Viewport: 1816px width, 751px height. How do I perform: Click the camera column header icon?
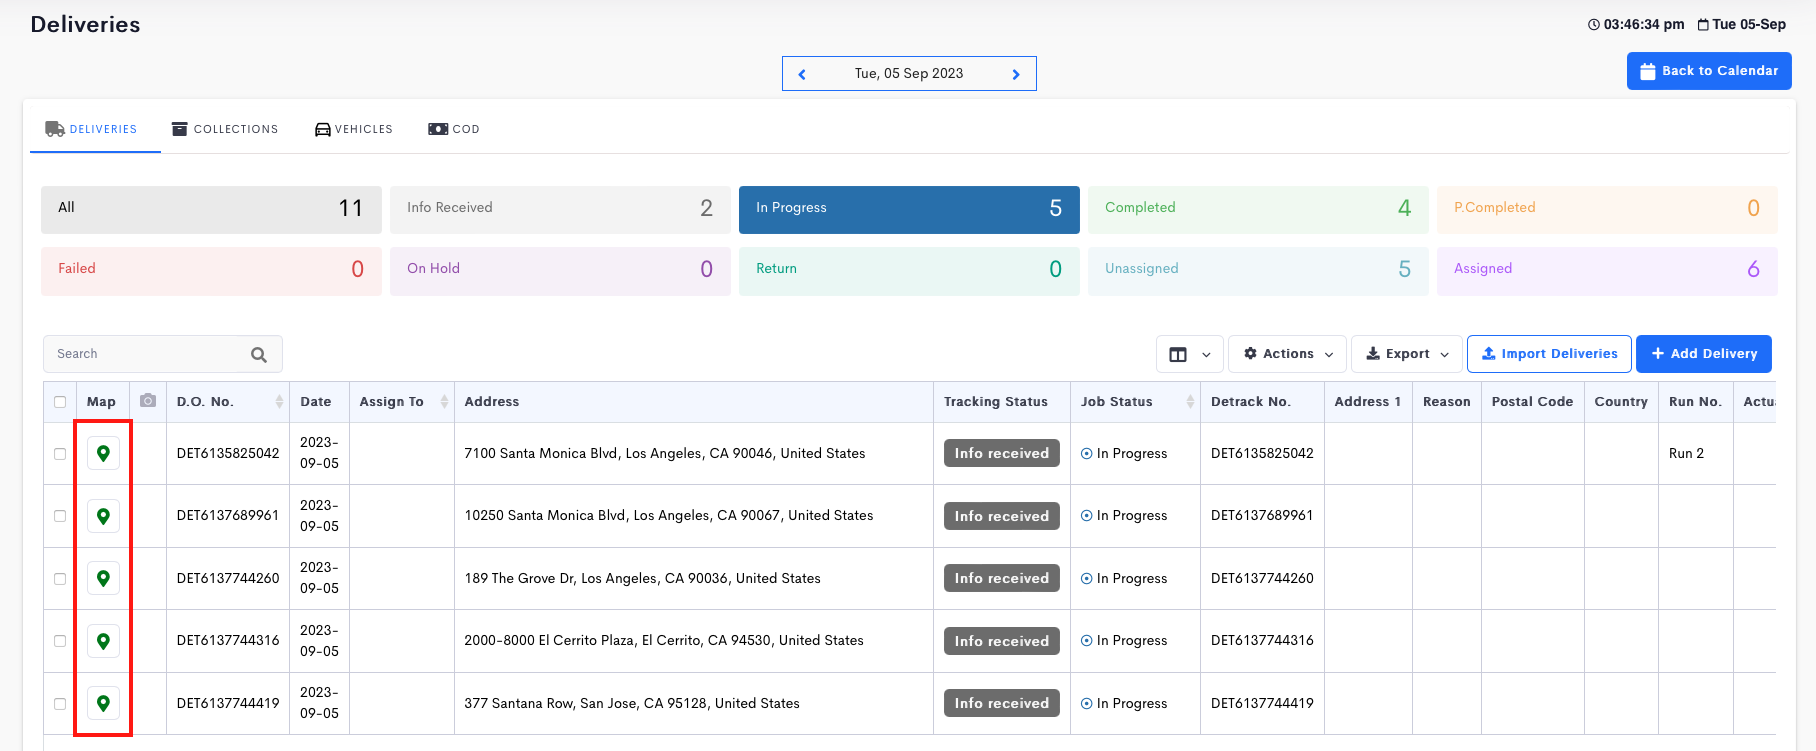[x=148, y=401]
